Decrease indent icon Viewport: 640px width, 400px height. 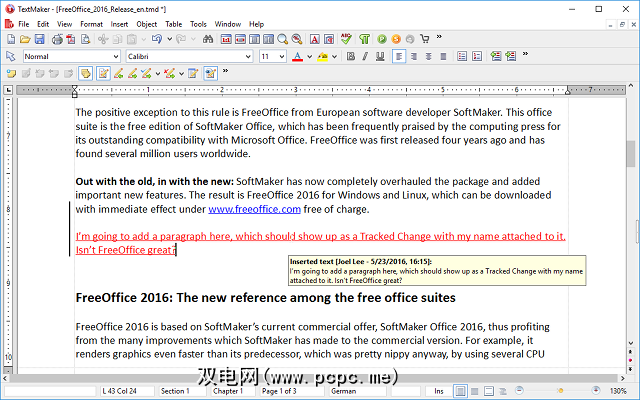496,56
